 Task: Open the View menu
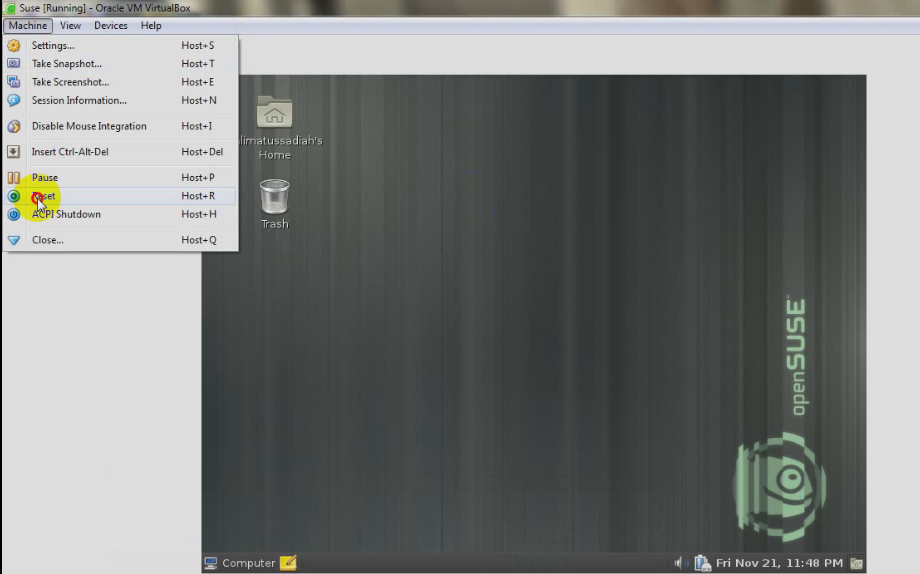point(70,26)
